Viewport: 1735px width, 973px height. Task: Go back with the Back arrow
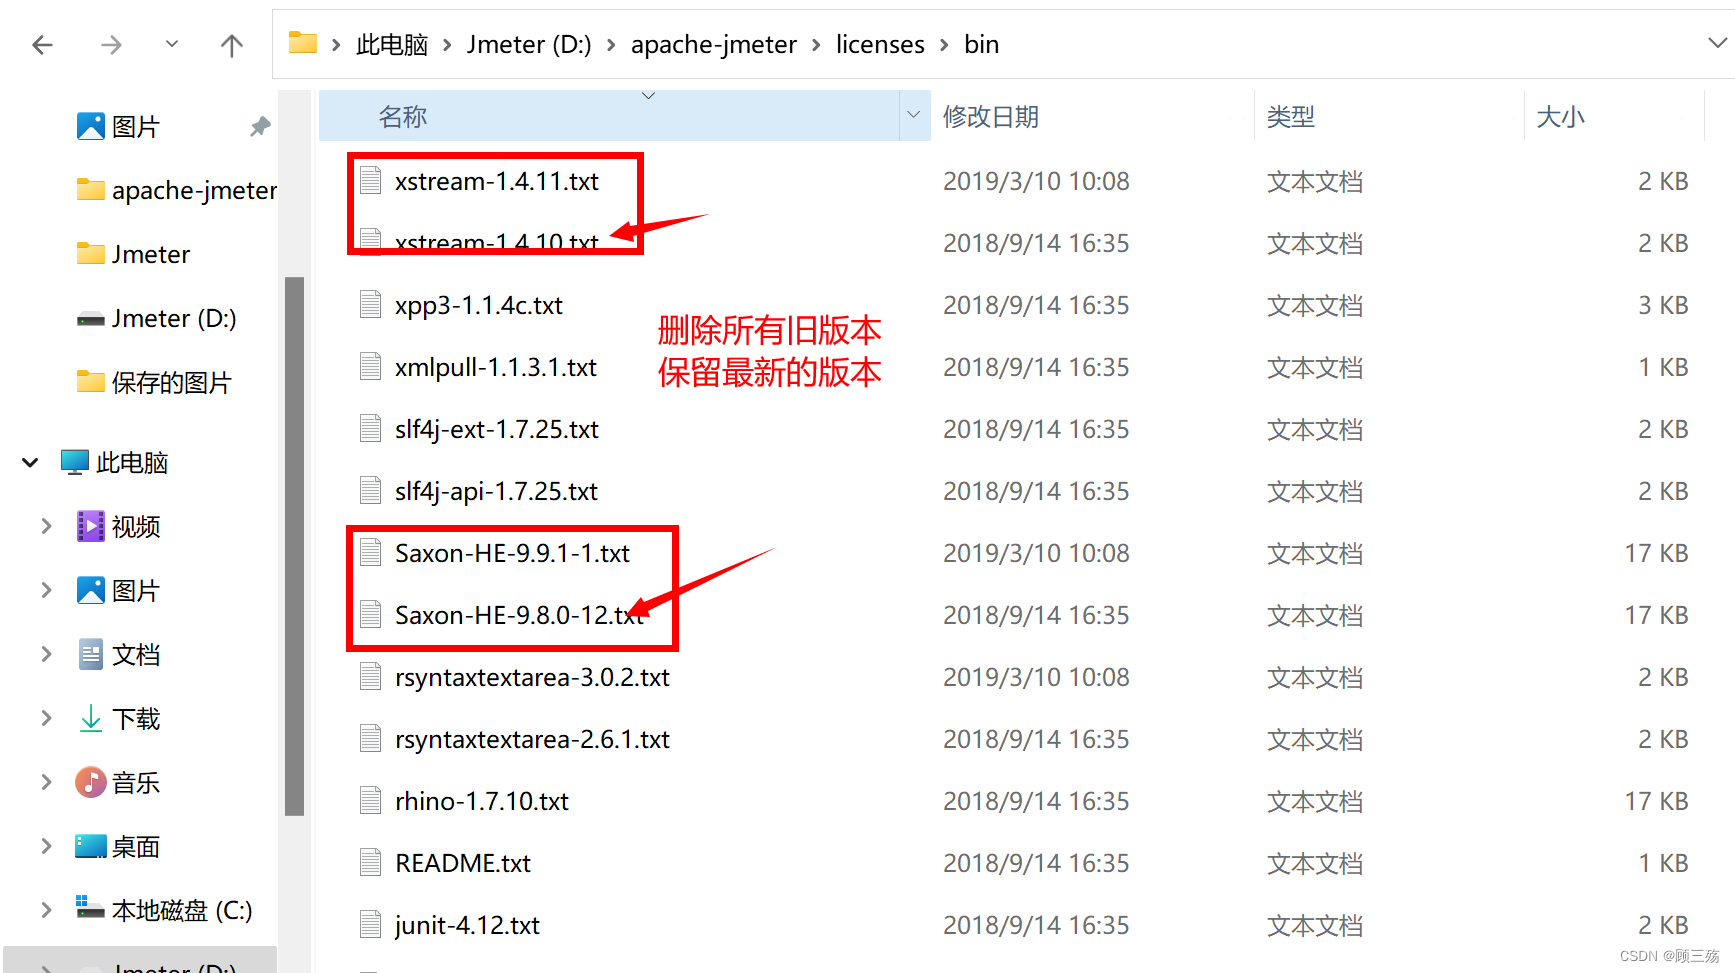click(43, 45)
